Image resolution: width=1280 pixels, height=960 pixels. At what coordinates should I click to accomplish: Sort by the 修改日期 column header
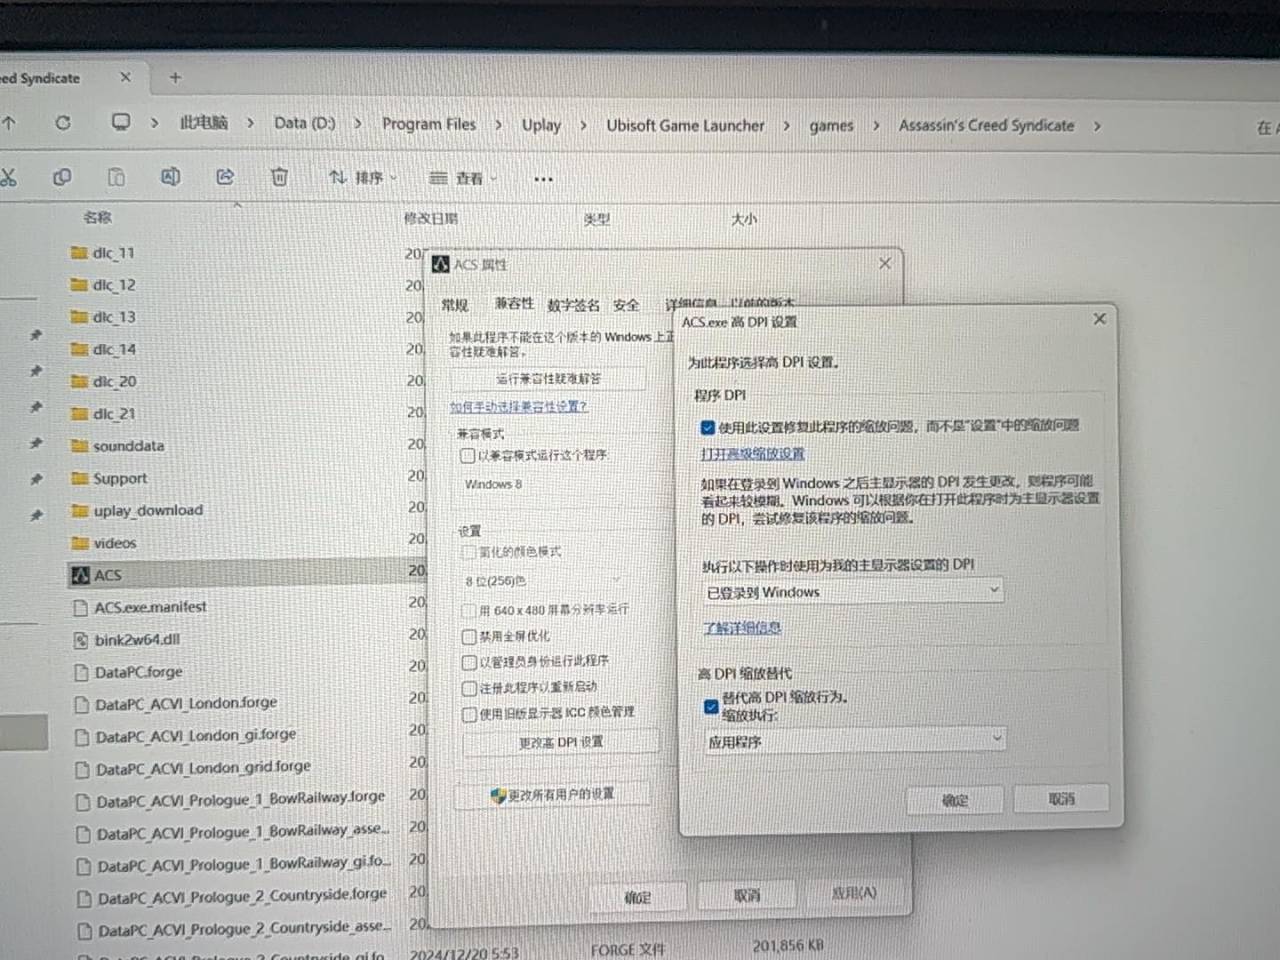[430, 218]
